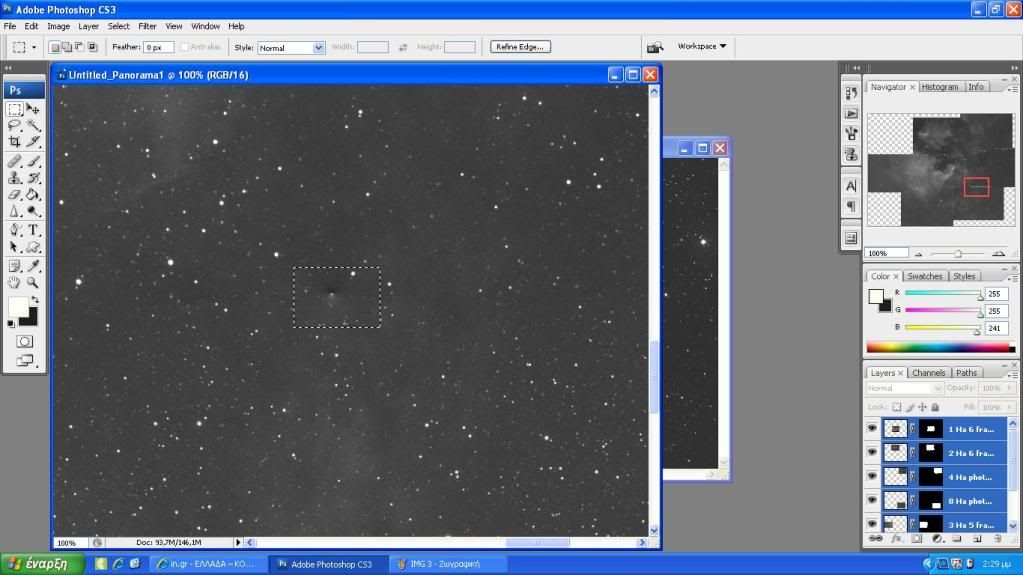Open the marquee tool preset picker
The width and height of the screenshot is (1023, 575).
(22, 47)
